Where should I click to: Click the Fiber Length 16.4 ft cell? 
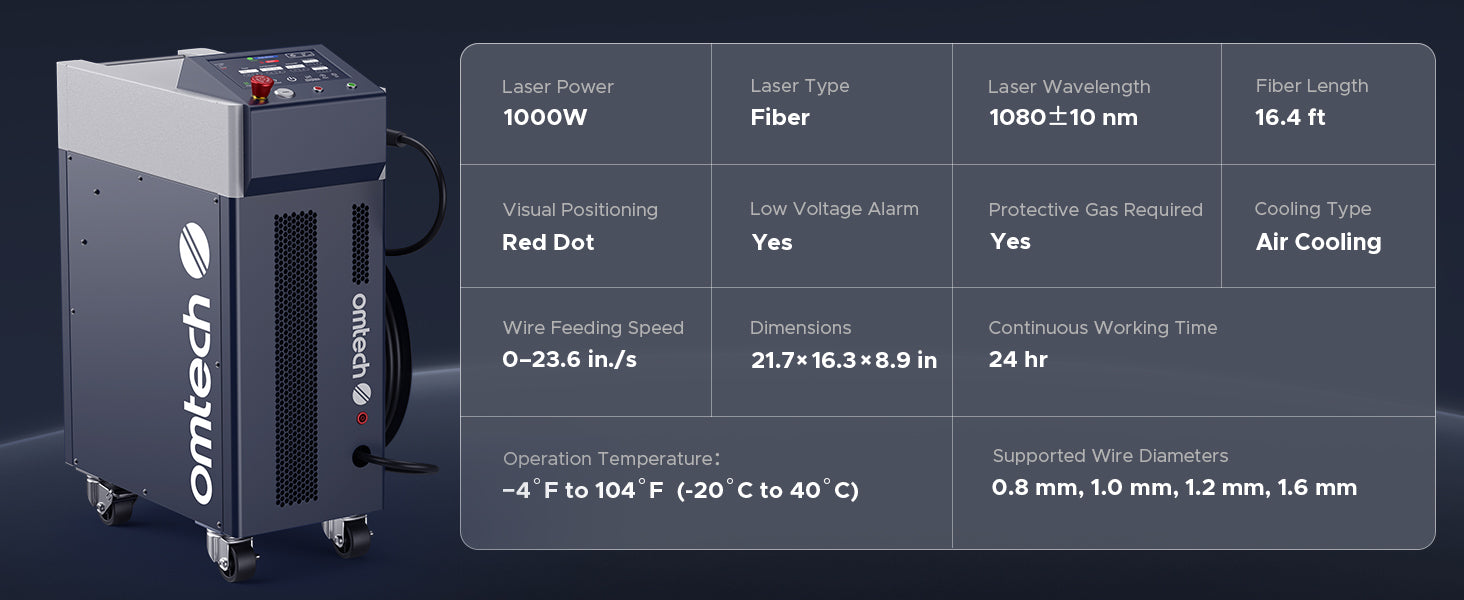coord(1328,104)
